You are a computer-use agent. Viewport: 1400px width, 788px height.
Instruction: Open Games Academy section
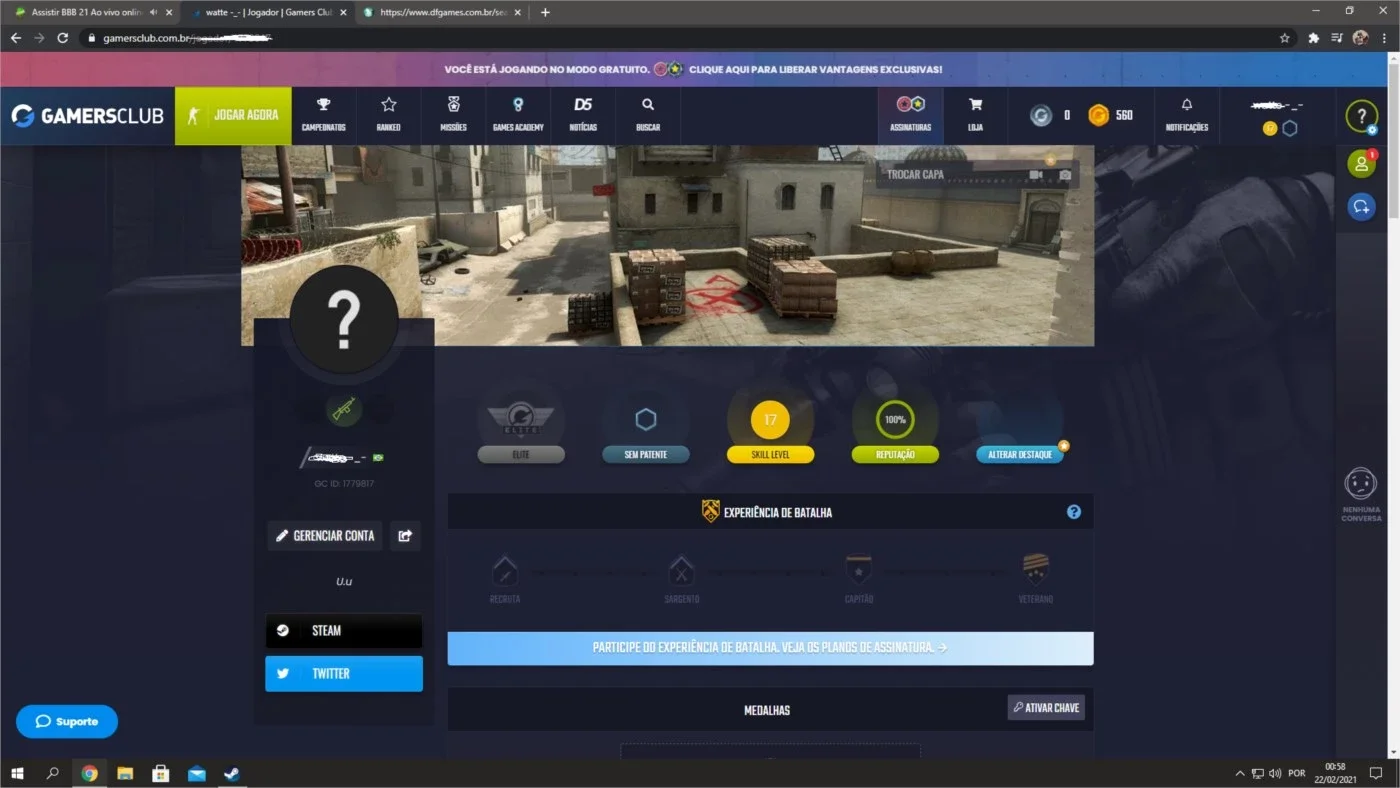click(518, 116)
